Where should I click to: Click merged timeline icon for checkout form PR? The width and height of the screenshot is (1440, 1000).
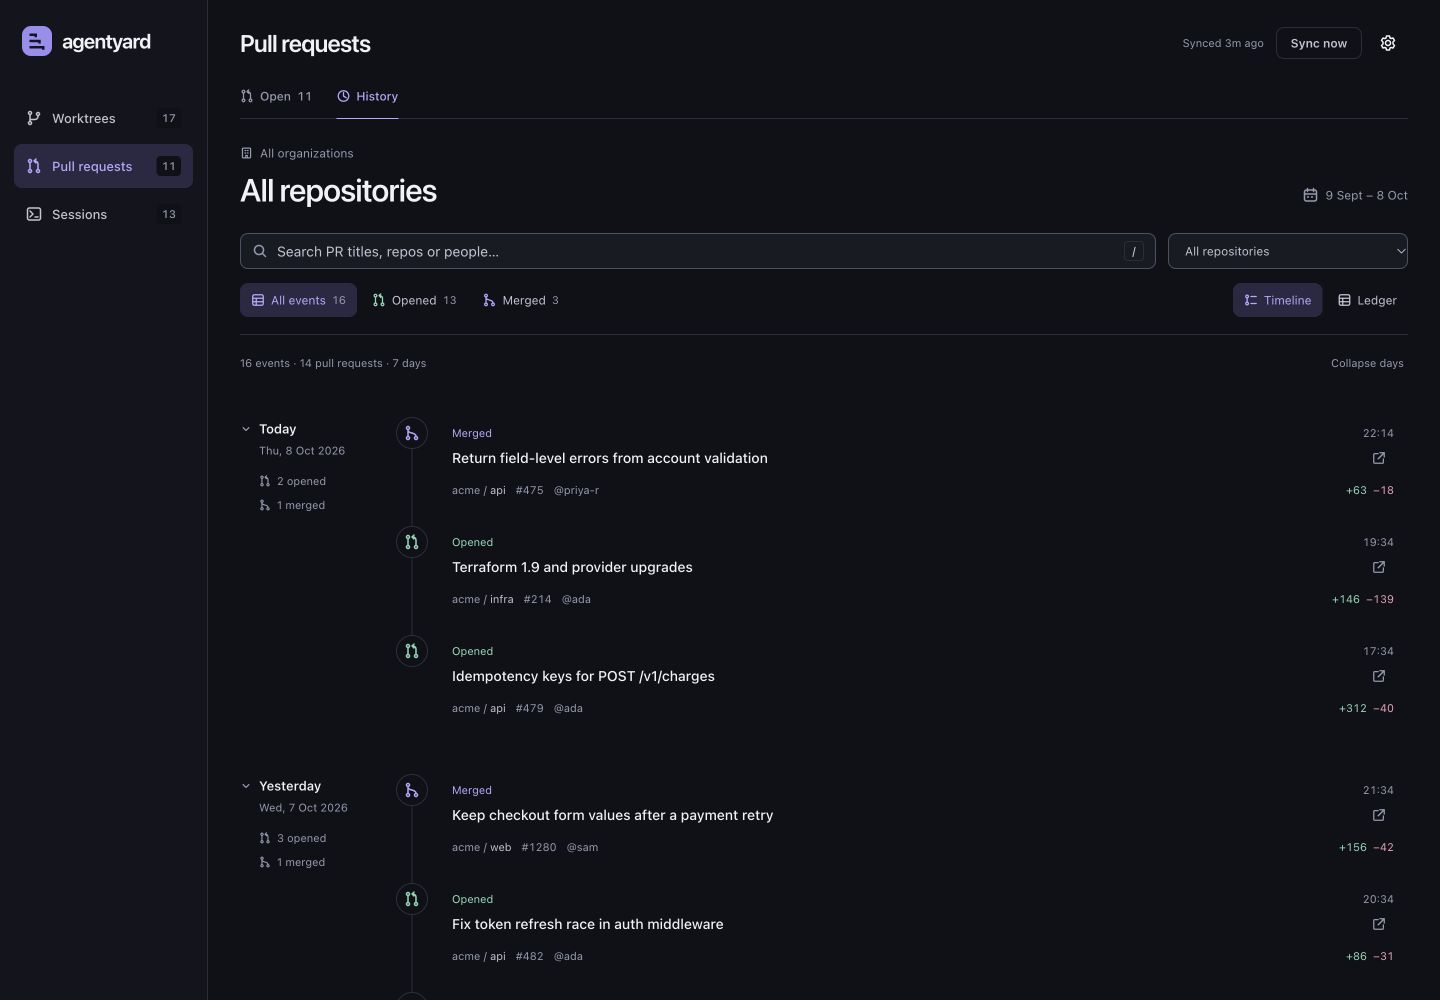(x=412, y=790)
